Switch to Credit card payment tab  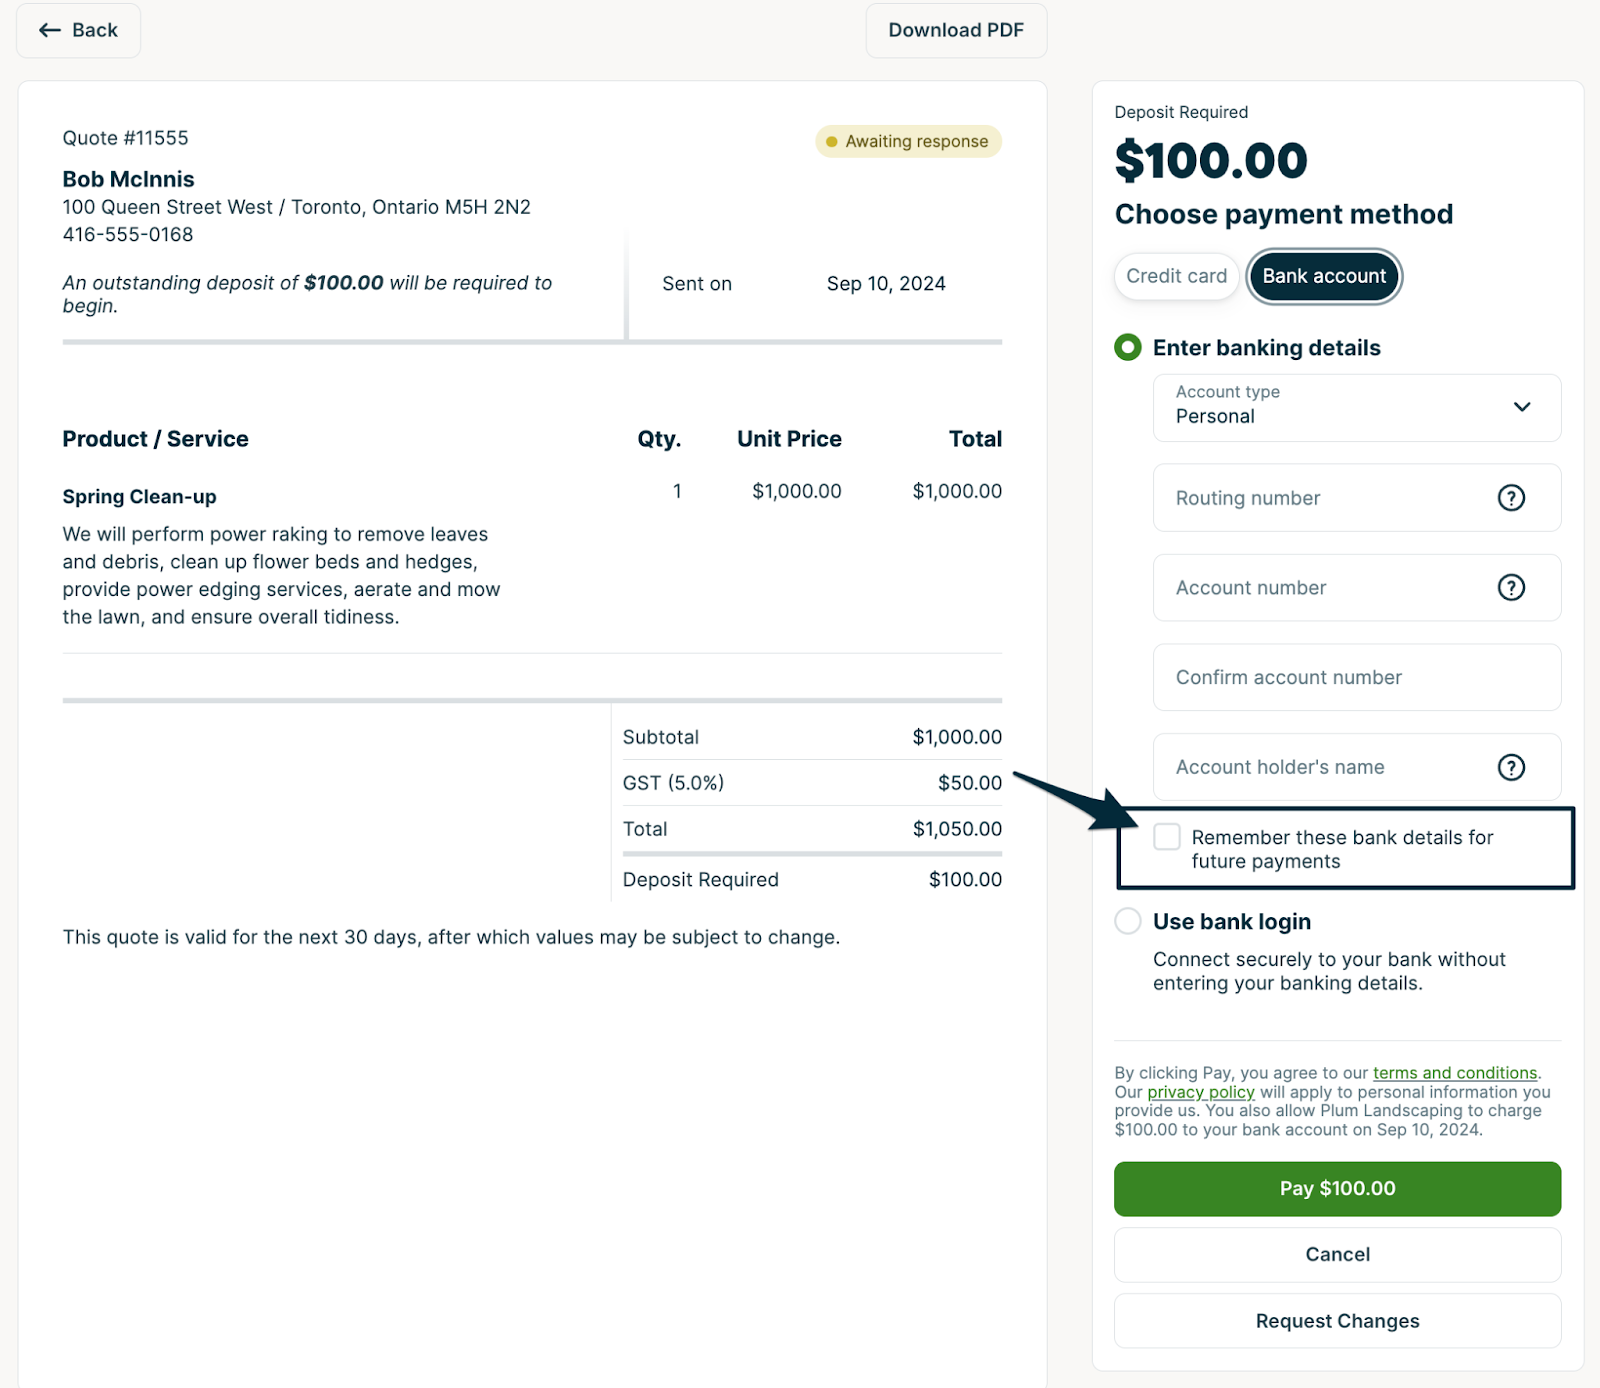point(1176,276)
